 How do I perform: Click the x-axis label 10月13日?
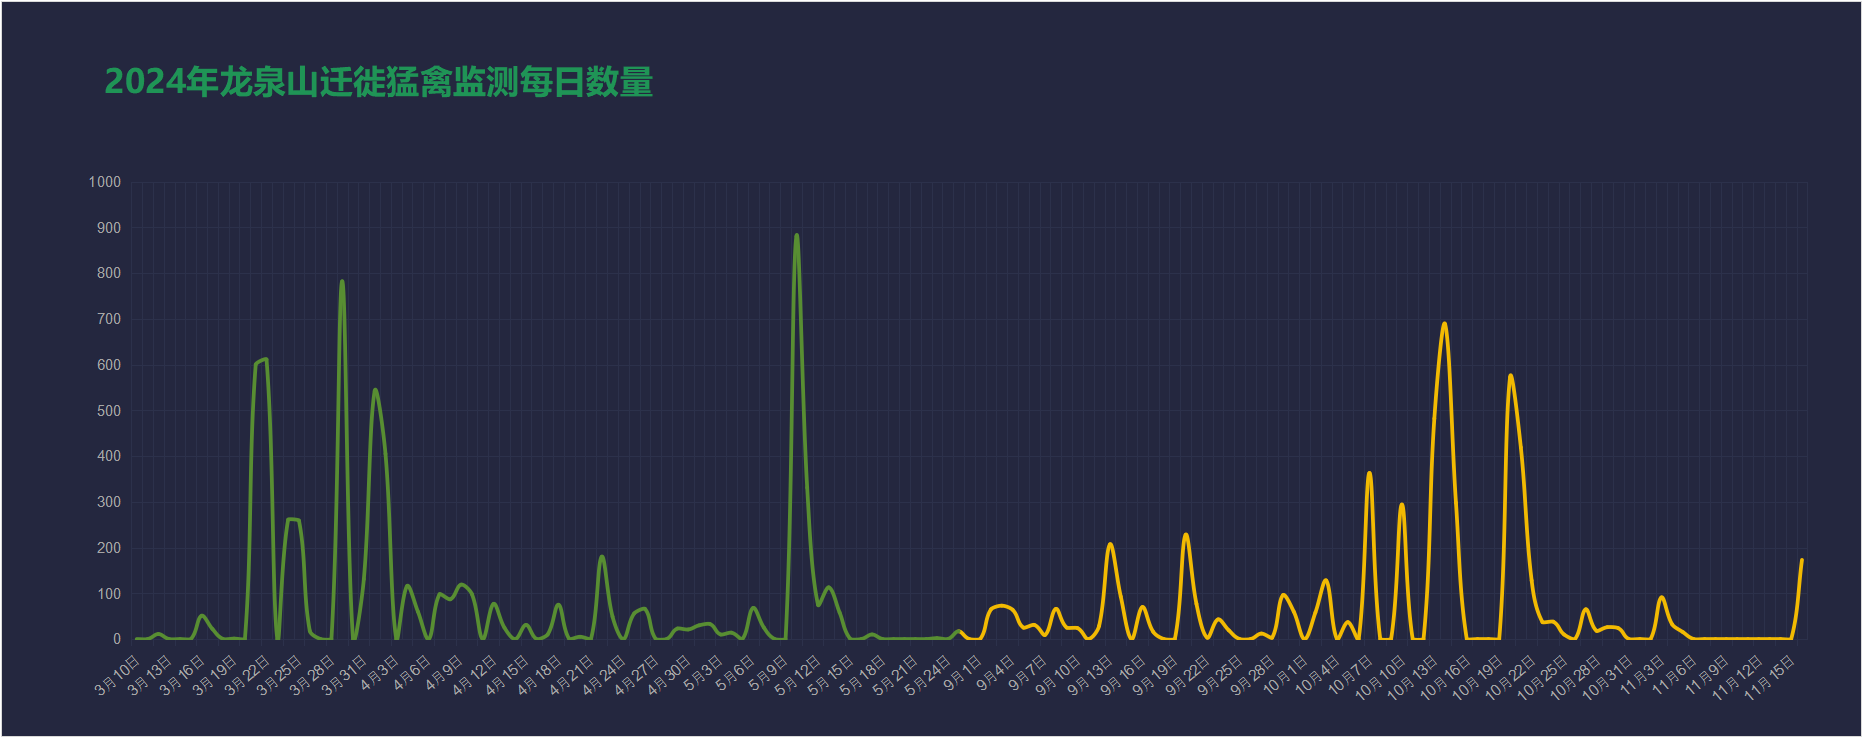tap(1413, 677)
